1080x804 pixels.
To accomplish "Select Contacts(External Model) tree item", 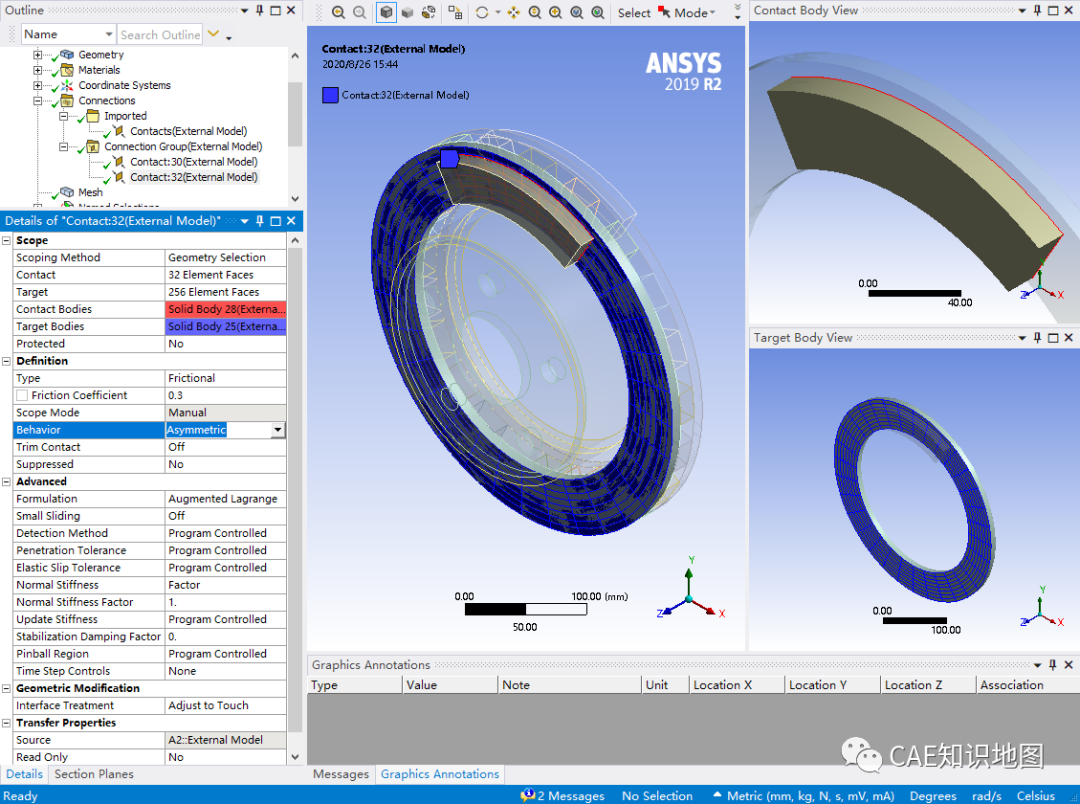I will [x=188, y=131].
